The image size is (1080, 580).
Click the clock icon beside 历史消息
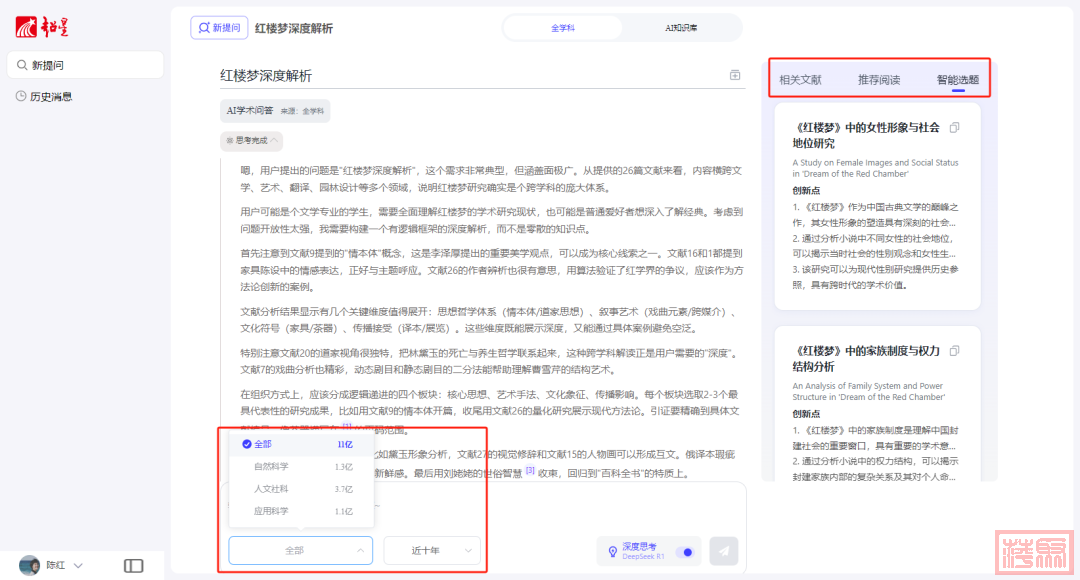pyautogui.click(x=21, y=97)
